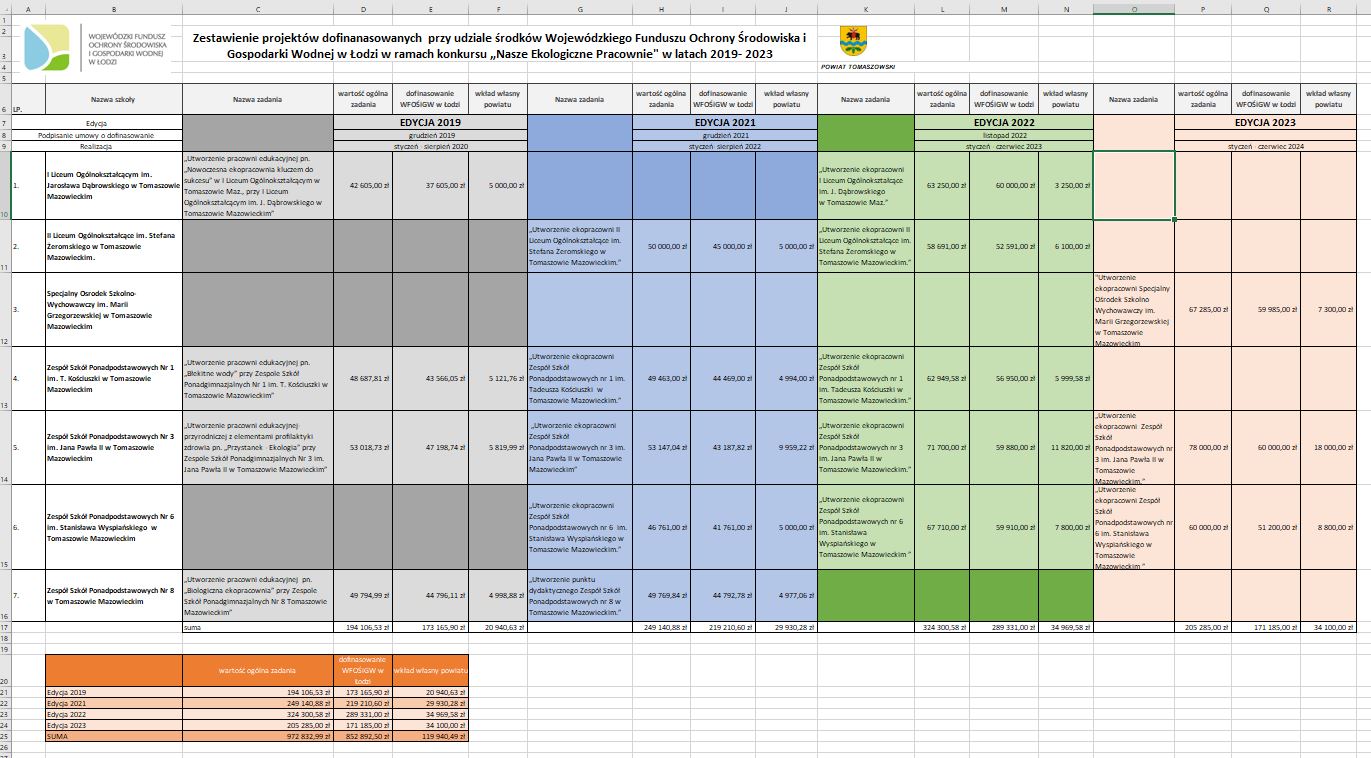Click the cell with value '71 700,00 zł'
The width and height of the screenshot is (1371, 758).
[944, 446]
